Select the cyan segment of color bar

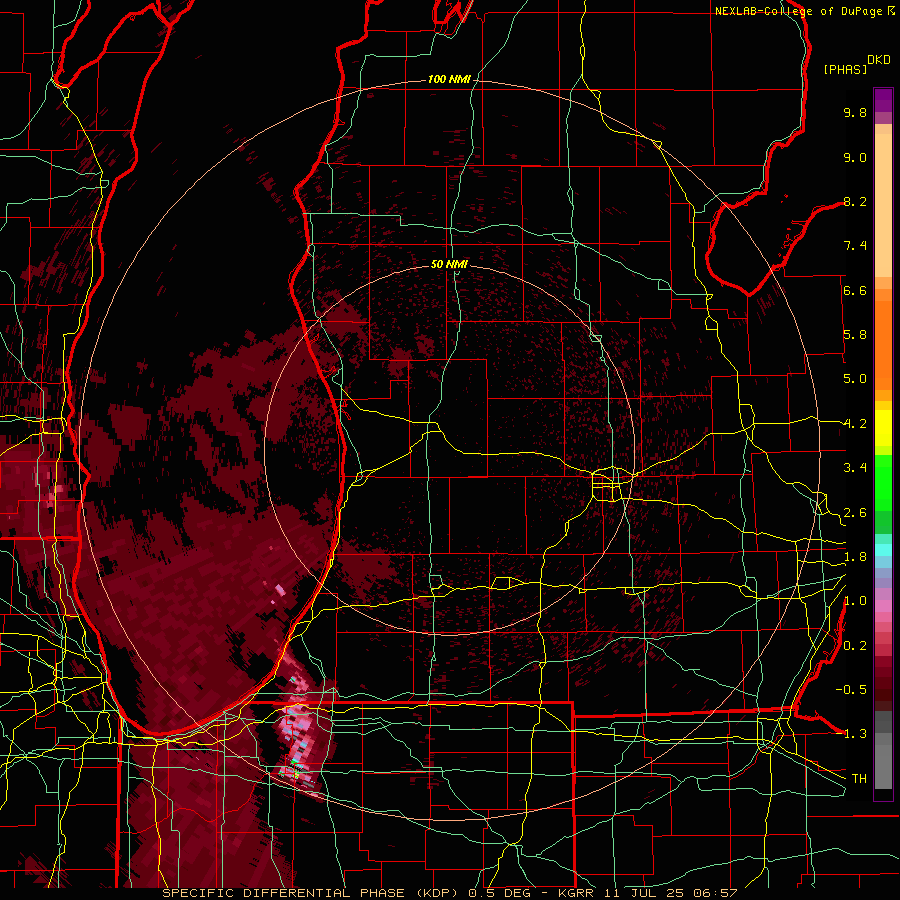(x=883, y=550)
